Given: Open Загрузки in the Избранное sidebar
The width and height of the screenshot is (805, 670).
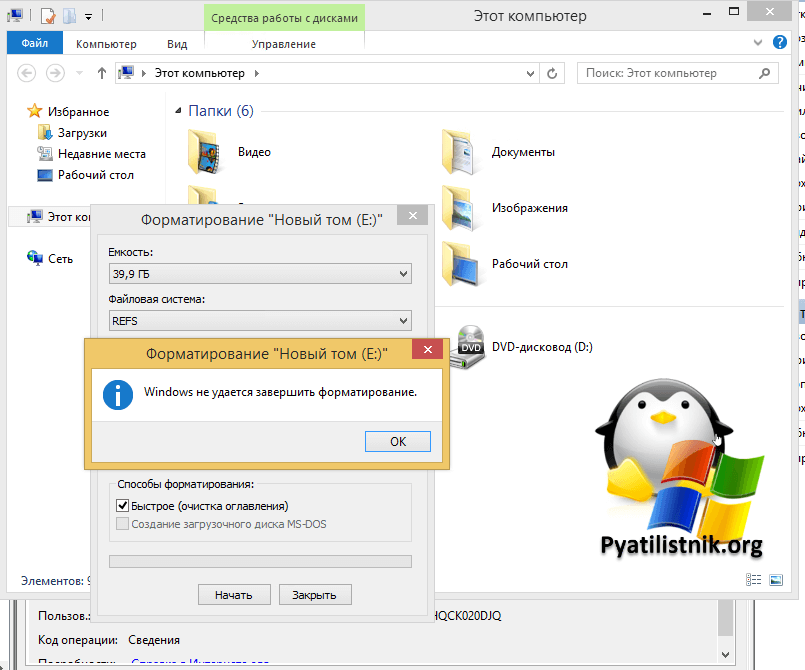Looking at the screenshot, I should point(82,133).
